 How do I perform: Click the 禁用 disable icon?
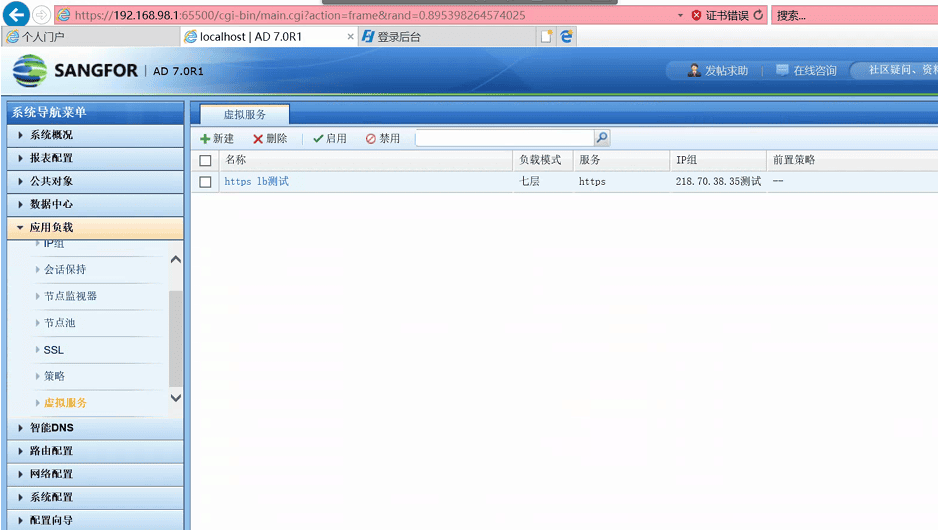(x=371, y=139)
